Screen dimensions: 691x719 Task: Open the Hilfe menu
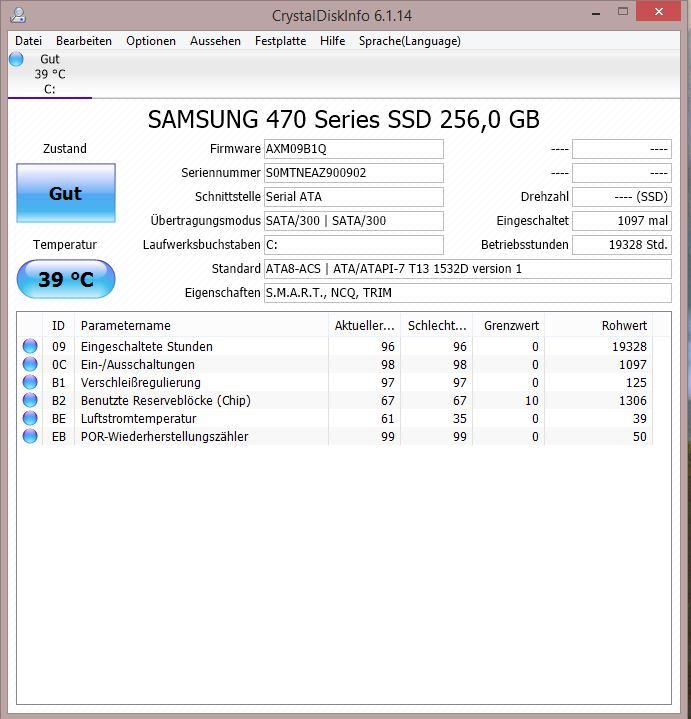pos(332,41)
